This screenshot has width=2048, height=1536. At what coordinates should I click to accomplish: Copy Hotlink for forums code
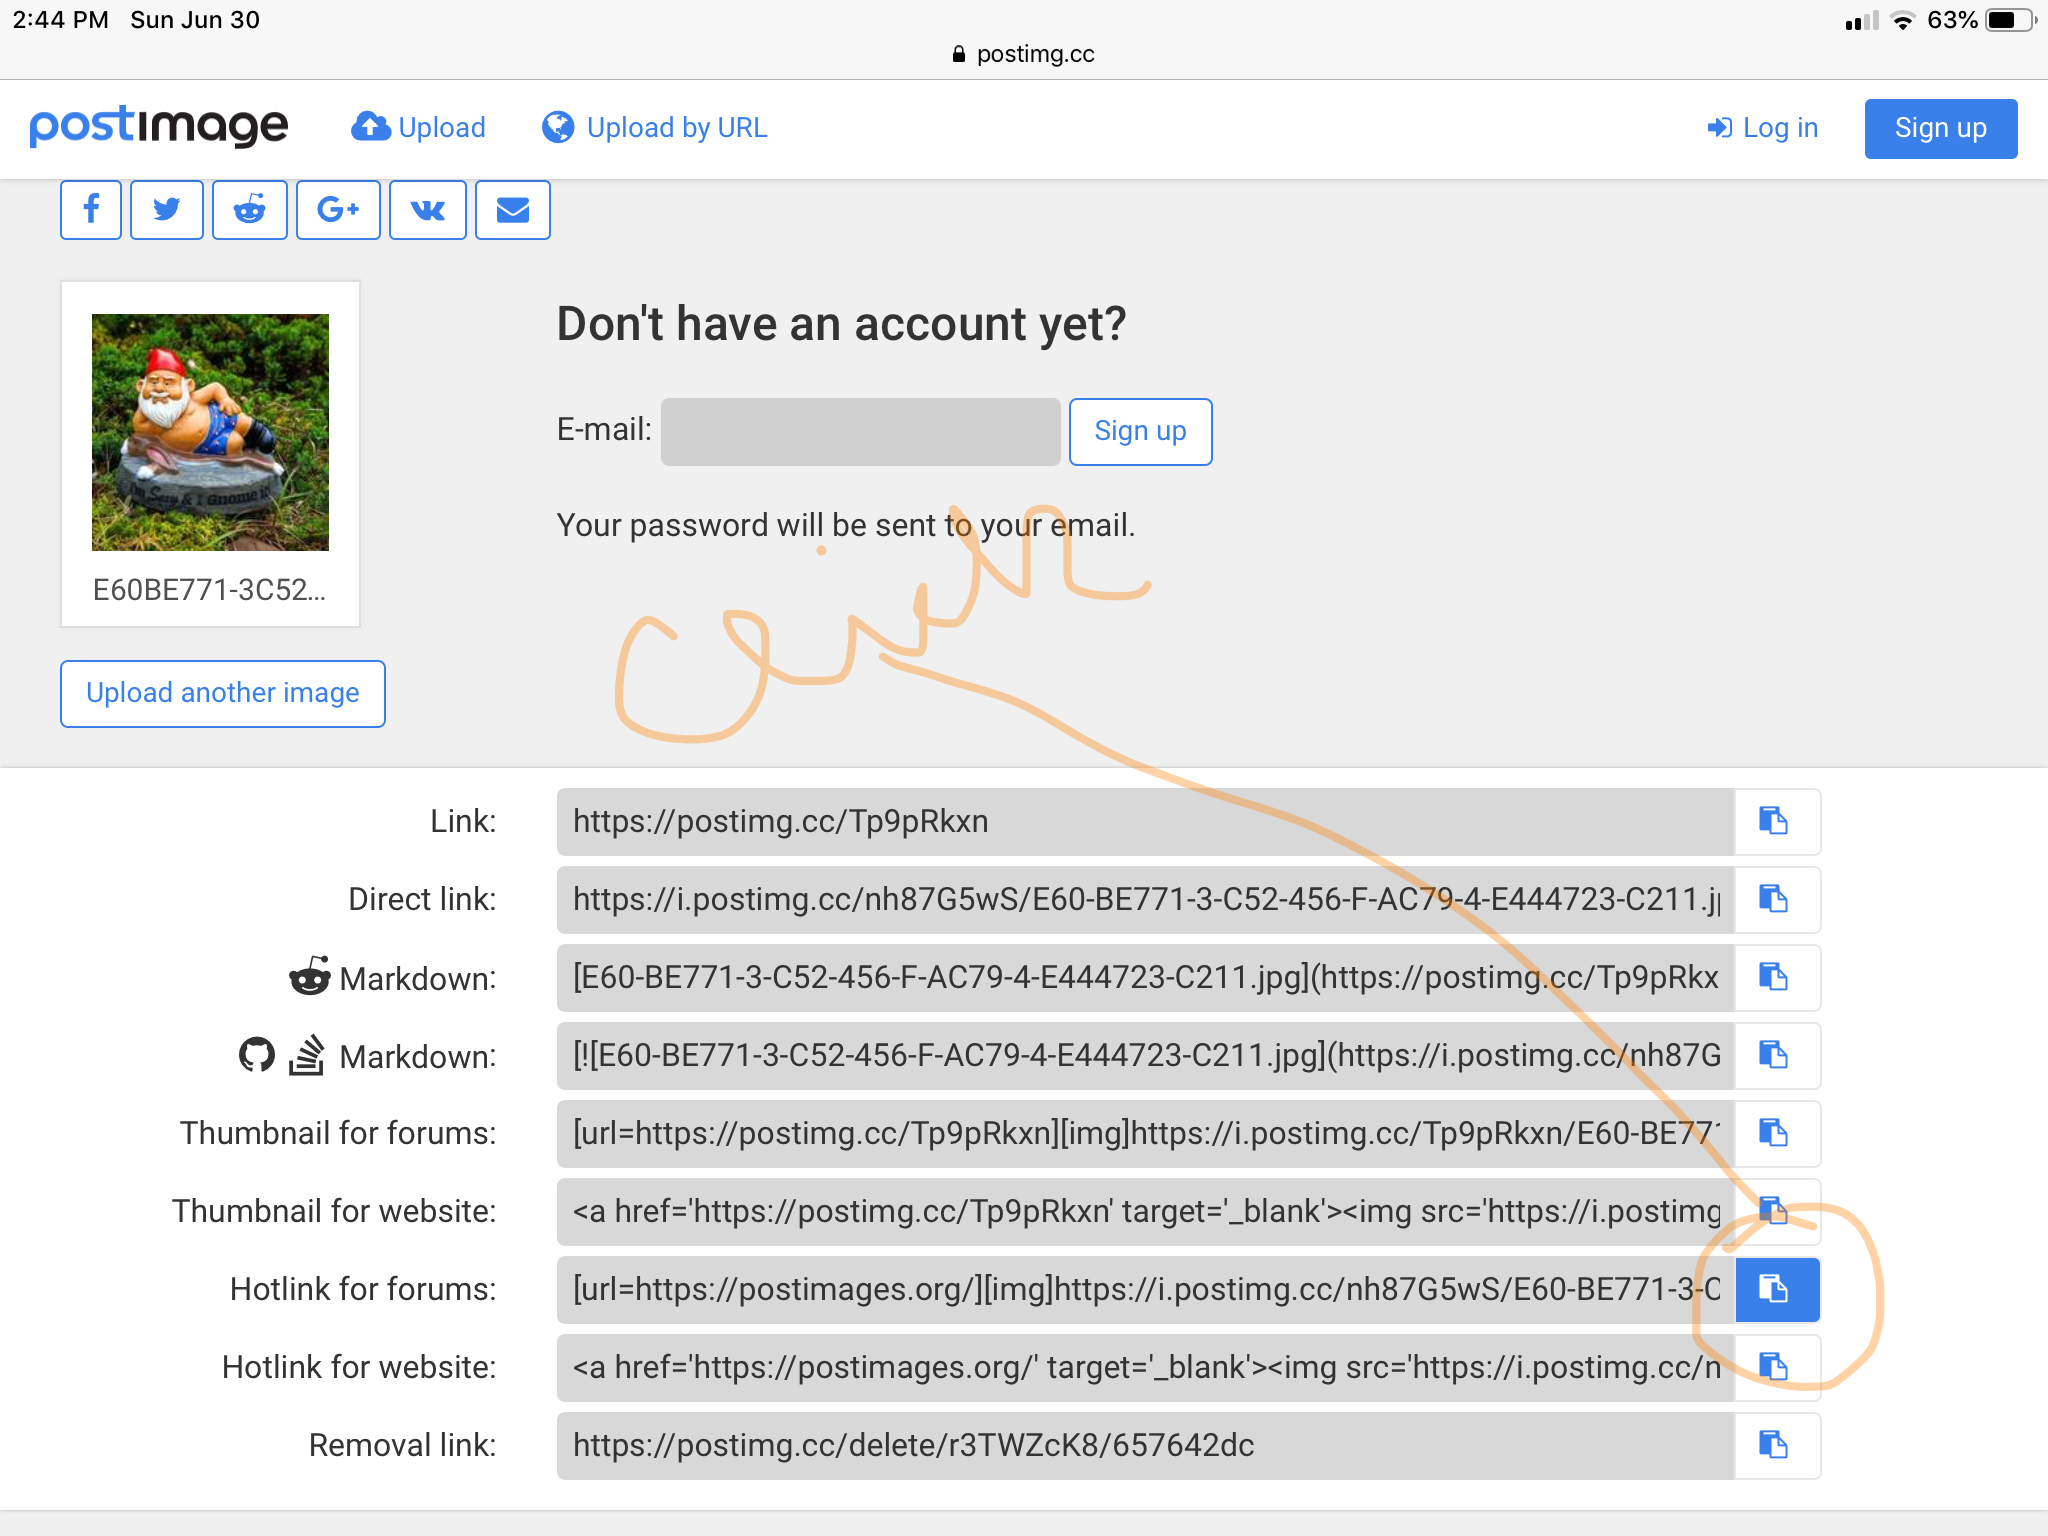click(x=1776, y=1290)
